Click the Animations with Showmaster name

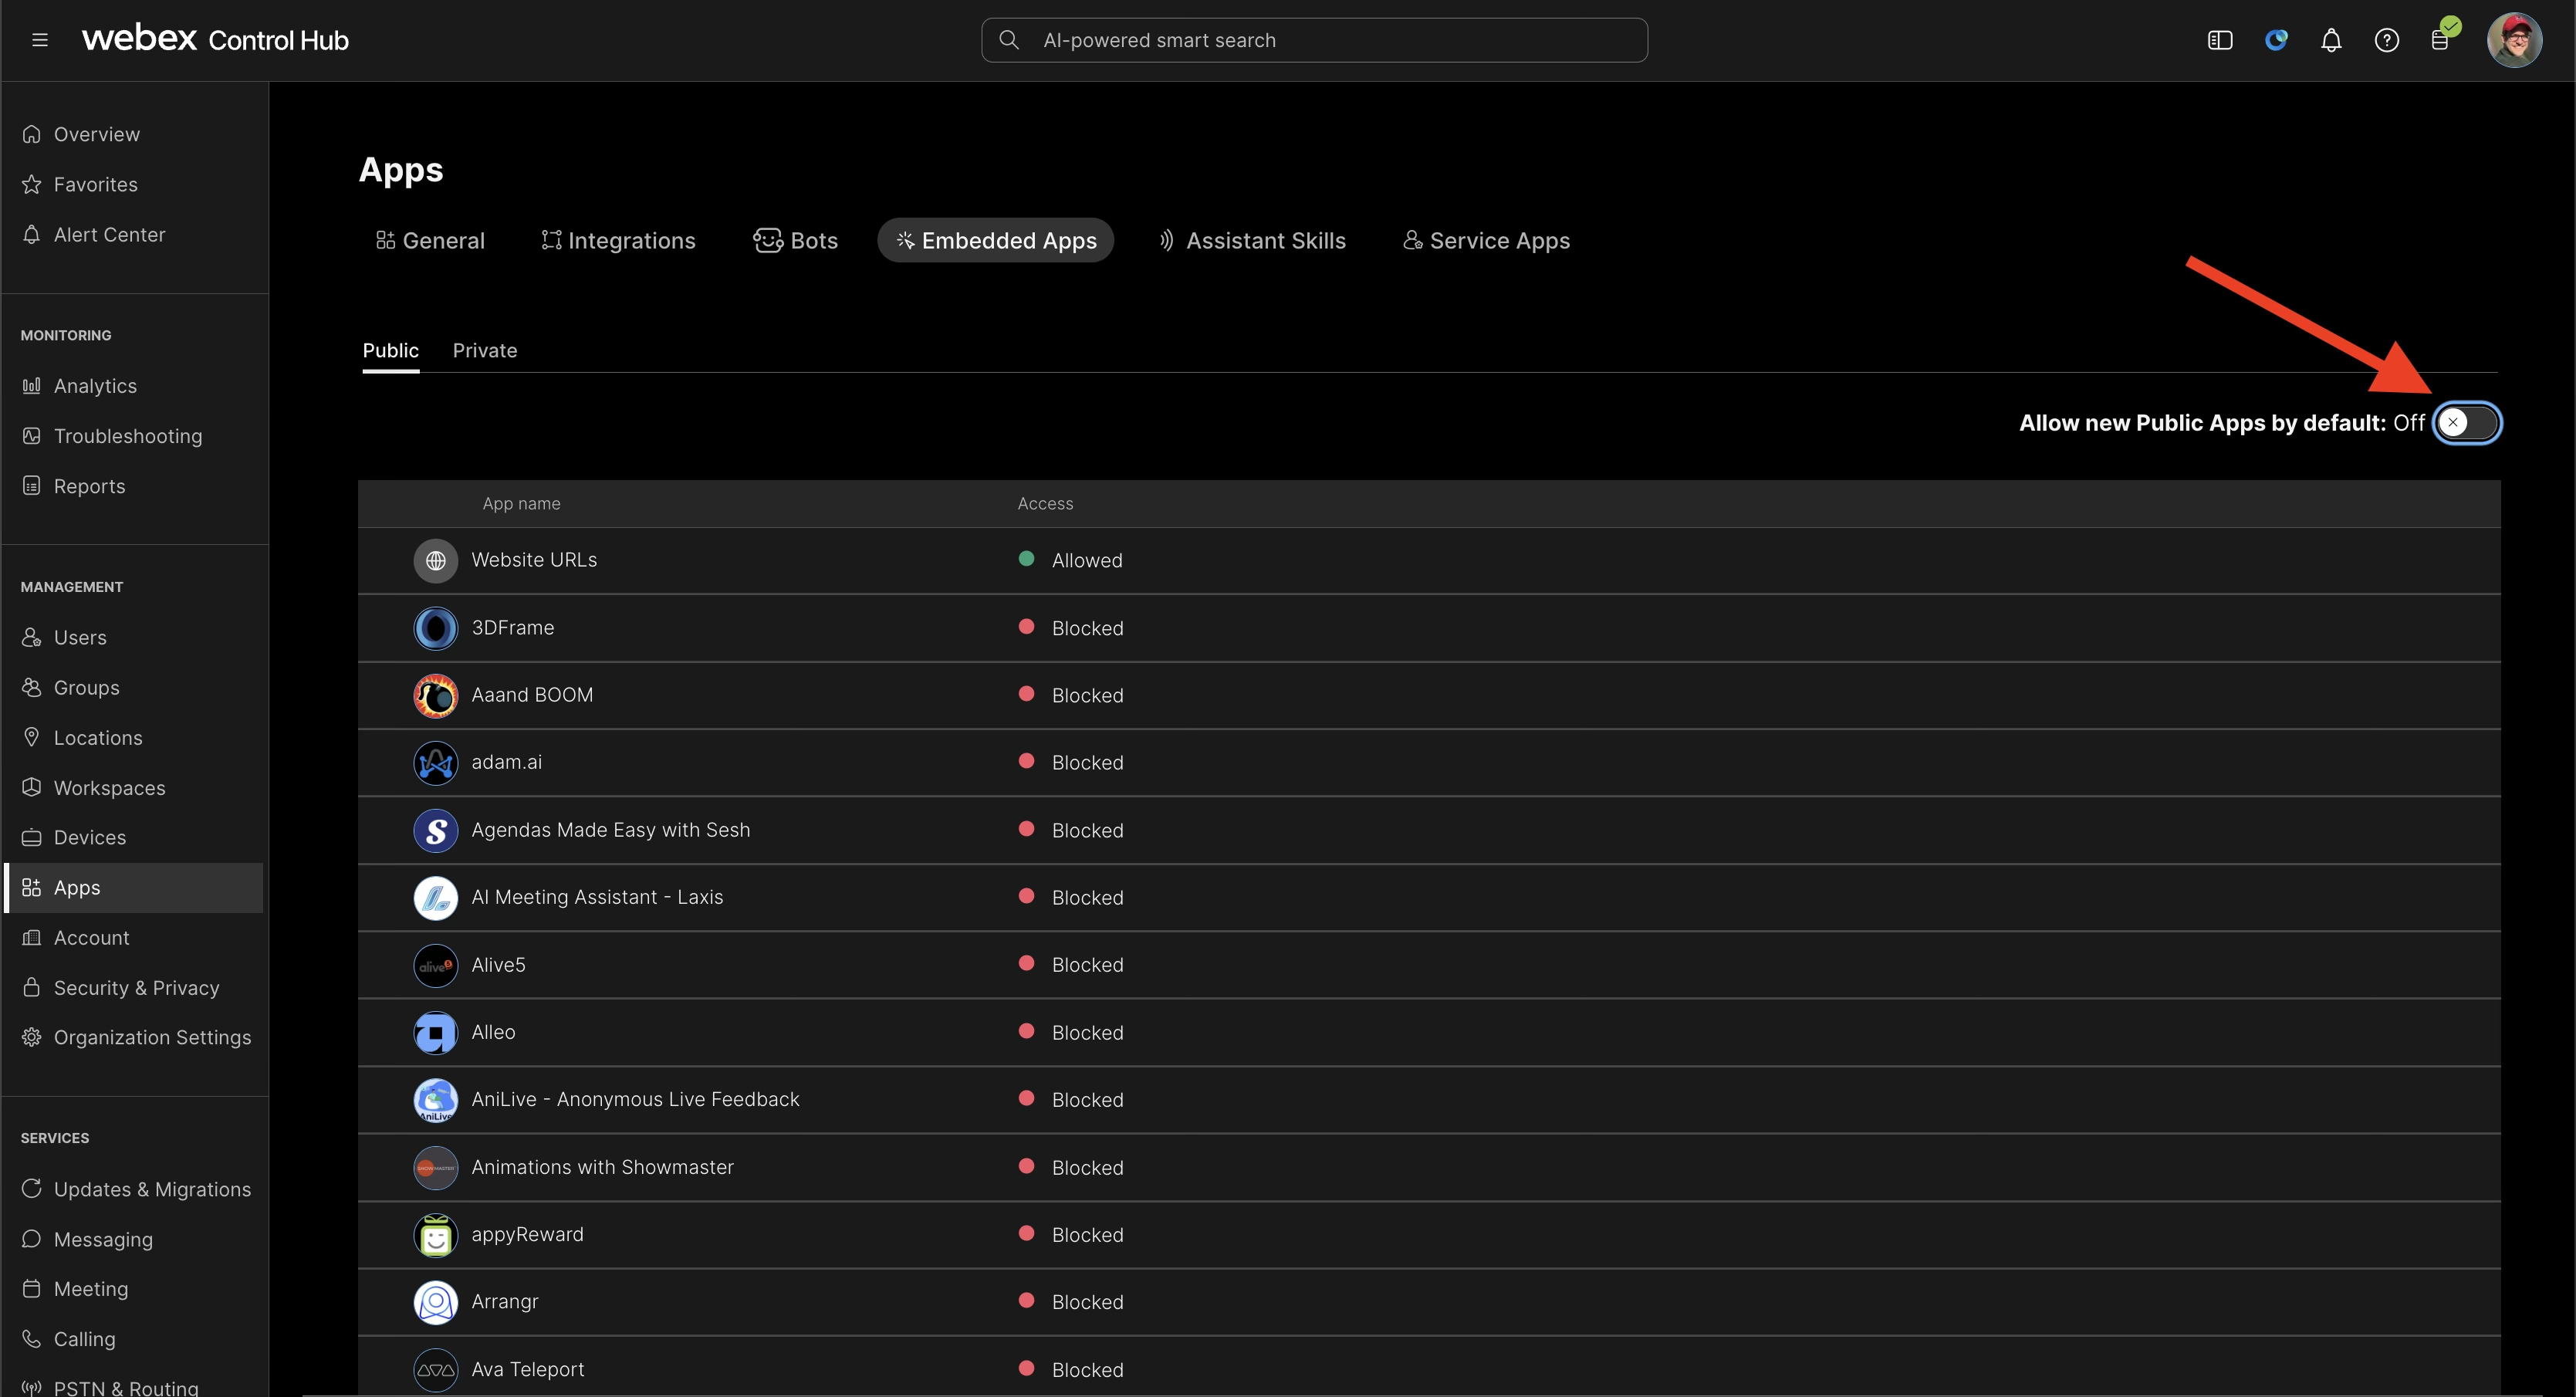click(602, 1167)
